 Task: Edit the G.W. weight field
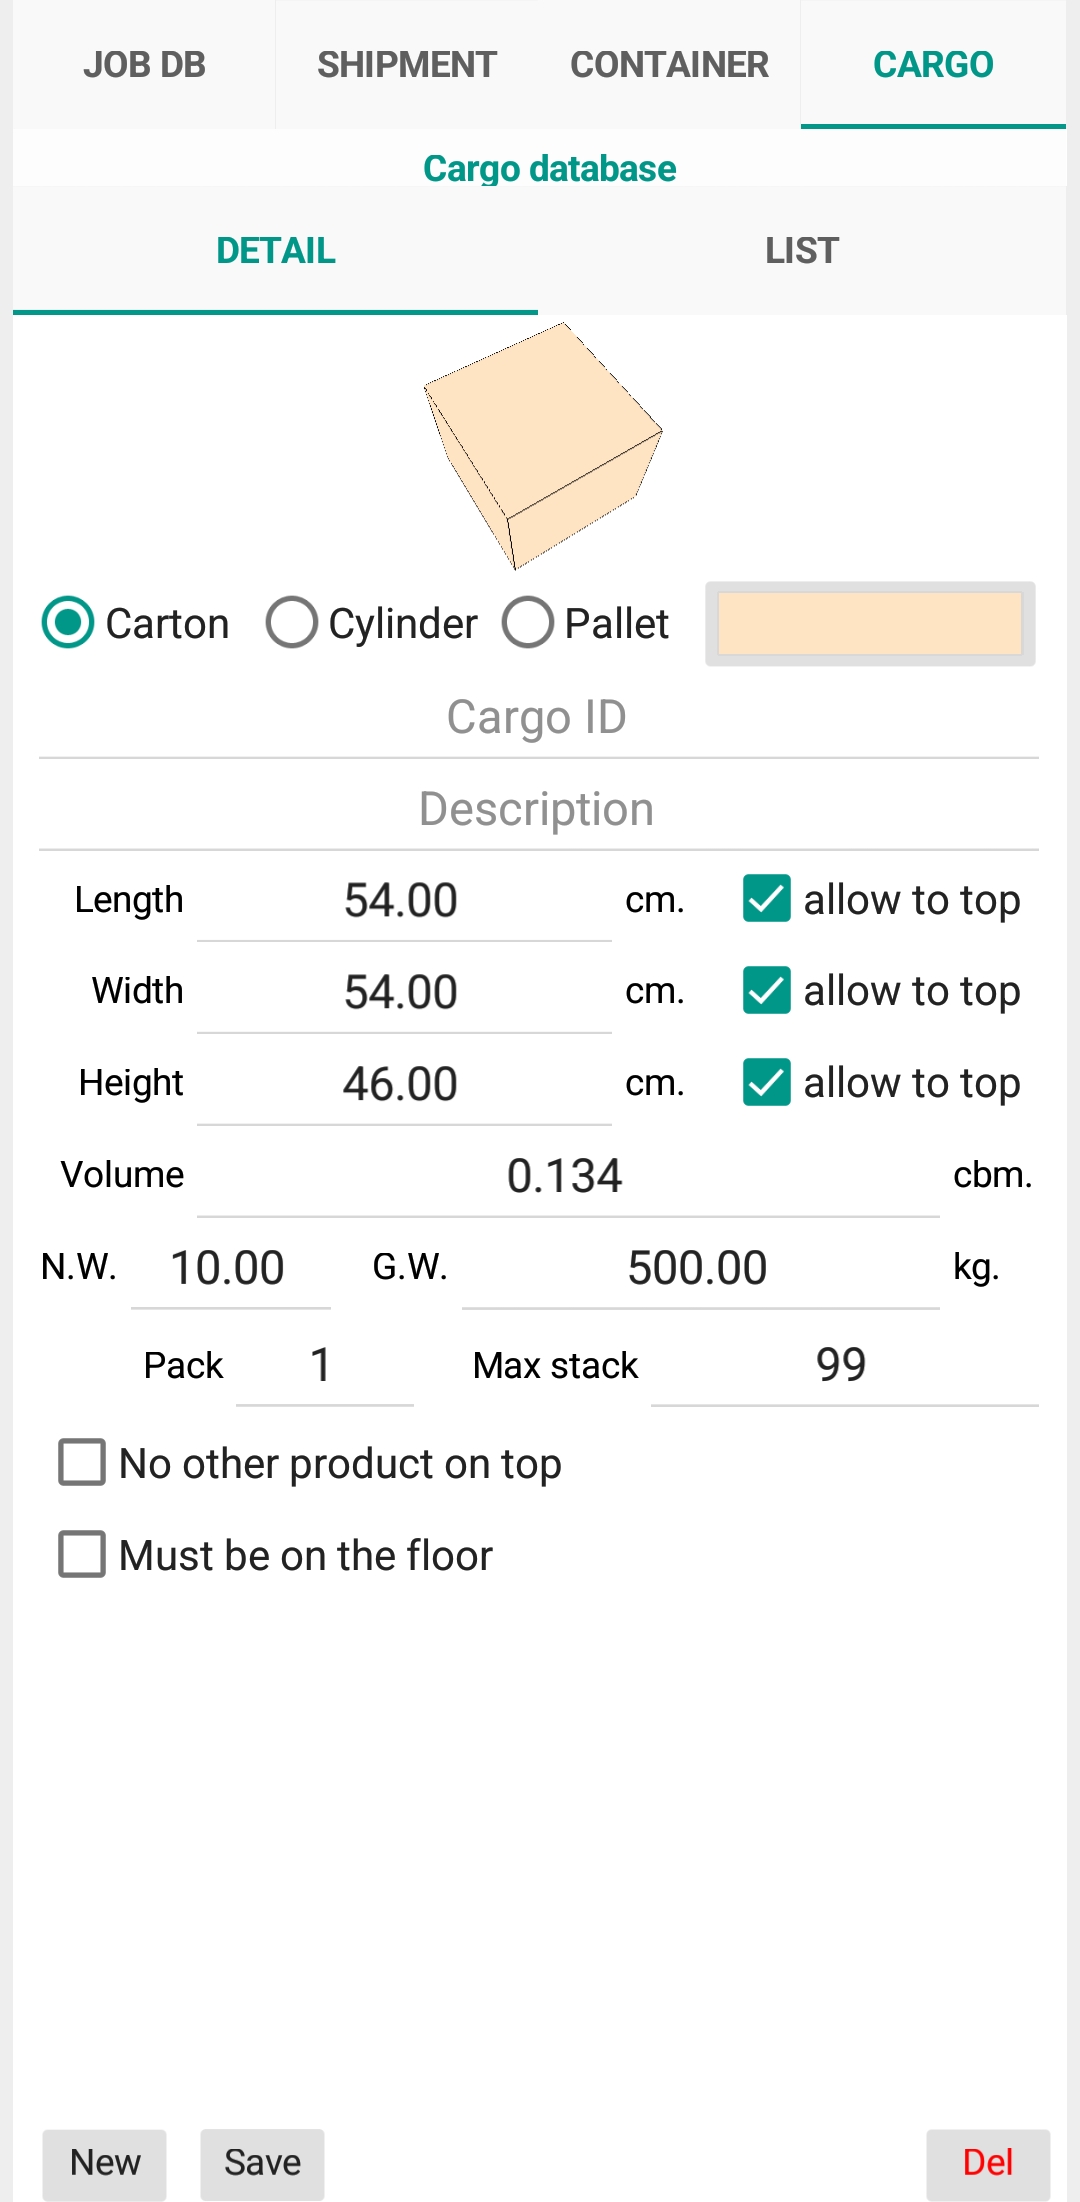(x=700, y=1268)
